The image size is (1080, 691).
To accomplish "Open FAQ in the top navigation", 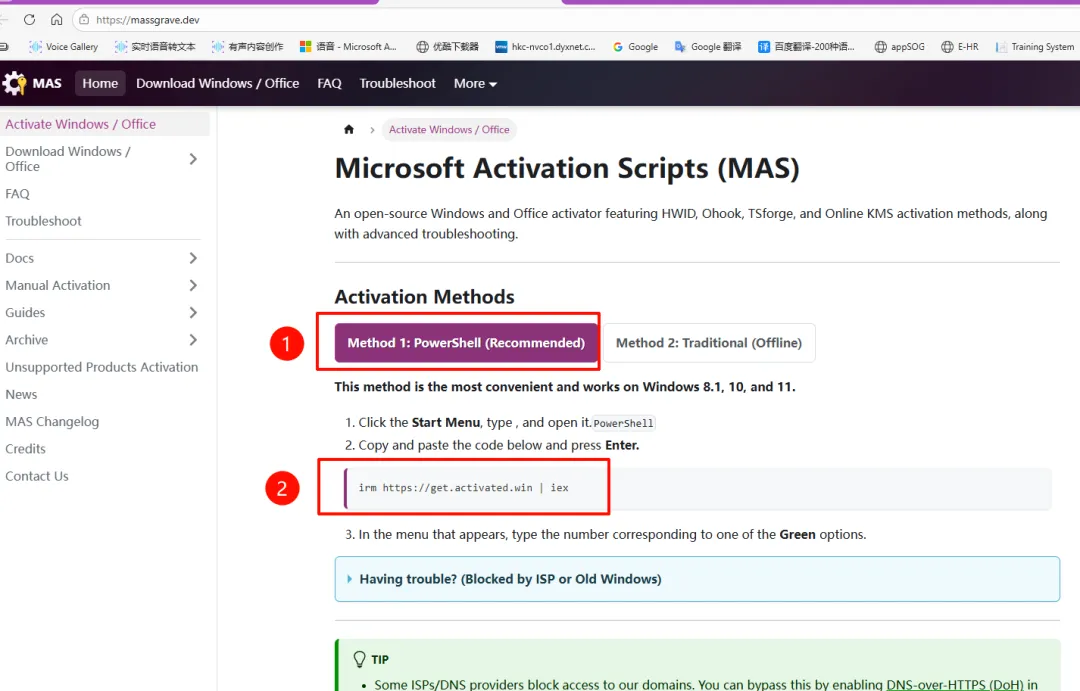I will tap(329, 83).
